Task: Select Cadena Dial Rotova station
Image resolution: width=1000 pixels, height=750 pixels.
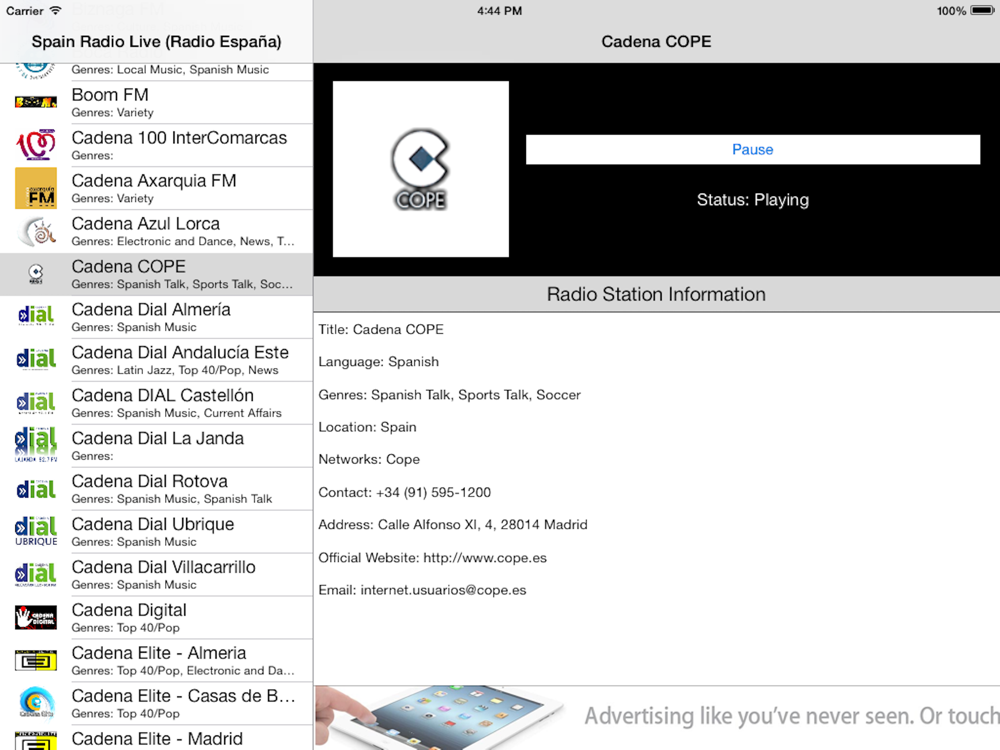Action: click(156, 489)
